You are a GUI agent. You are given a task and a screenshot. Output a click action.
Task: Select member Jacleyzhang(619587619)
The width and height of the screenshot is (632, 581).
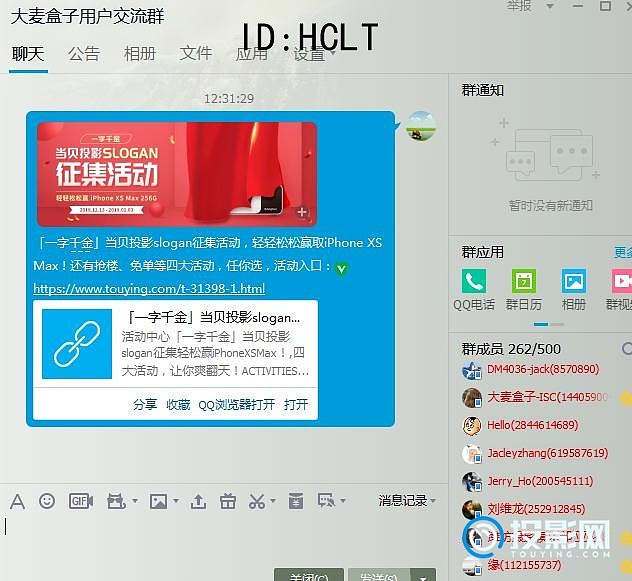547,454
